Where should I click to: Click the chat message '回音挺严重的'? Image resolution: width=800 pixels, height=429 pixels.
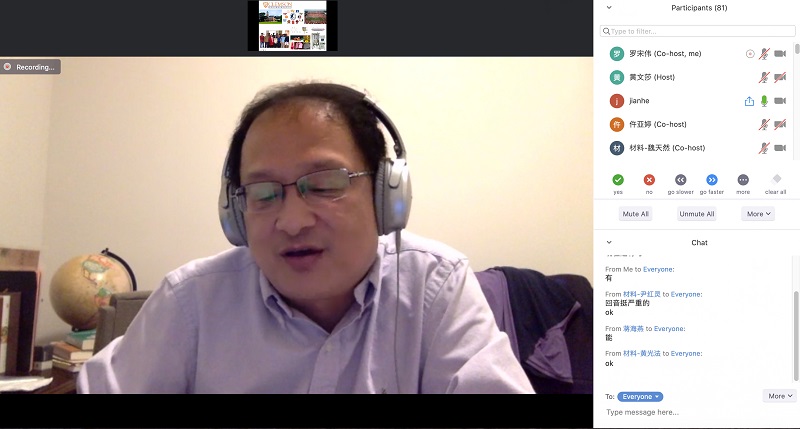coord(627,303)
